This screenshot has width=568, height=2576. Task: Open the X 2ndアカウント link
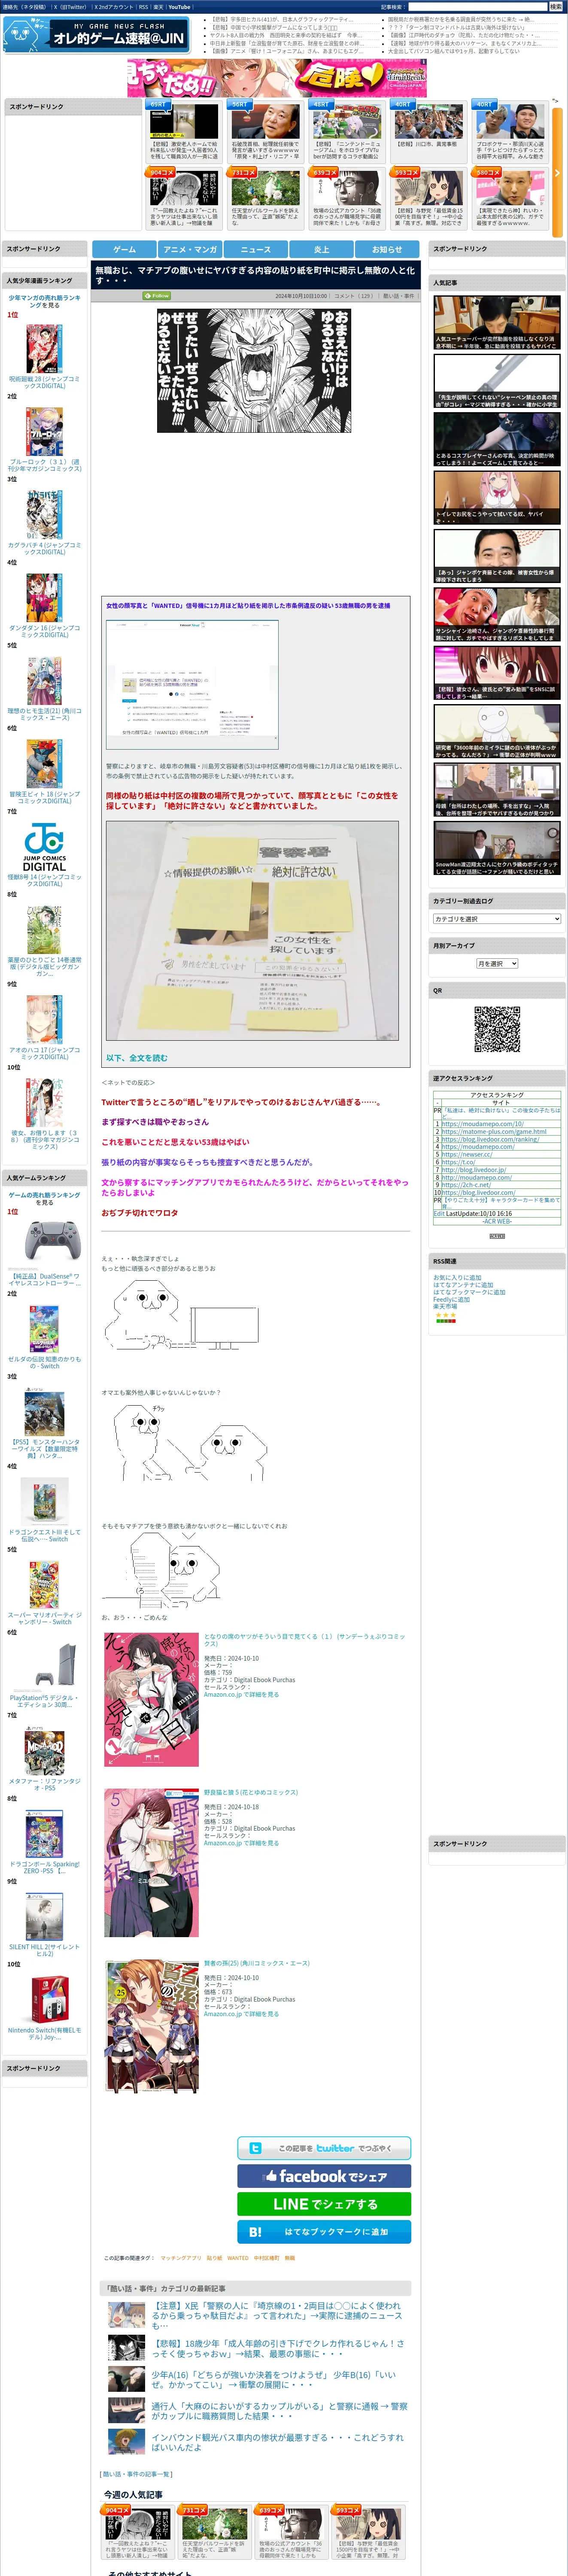[114, 6]
